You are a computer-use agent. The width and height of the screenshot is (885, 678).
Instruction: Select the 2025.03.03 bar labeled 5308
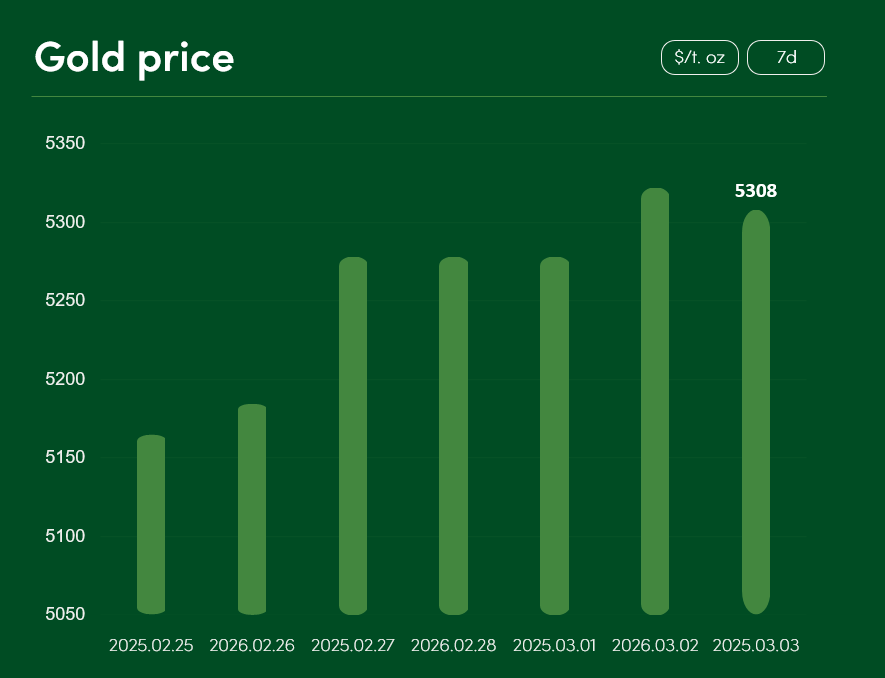756,411
